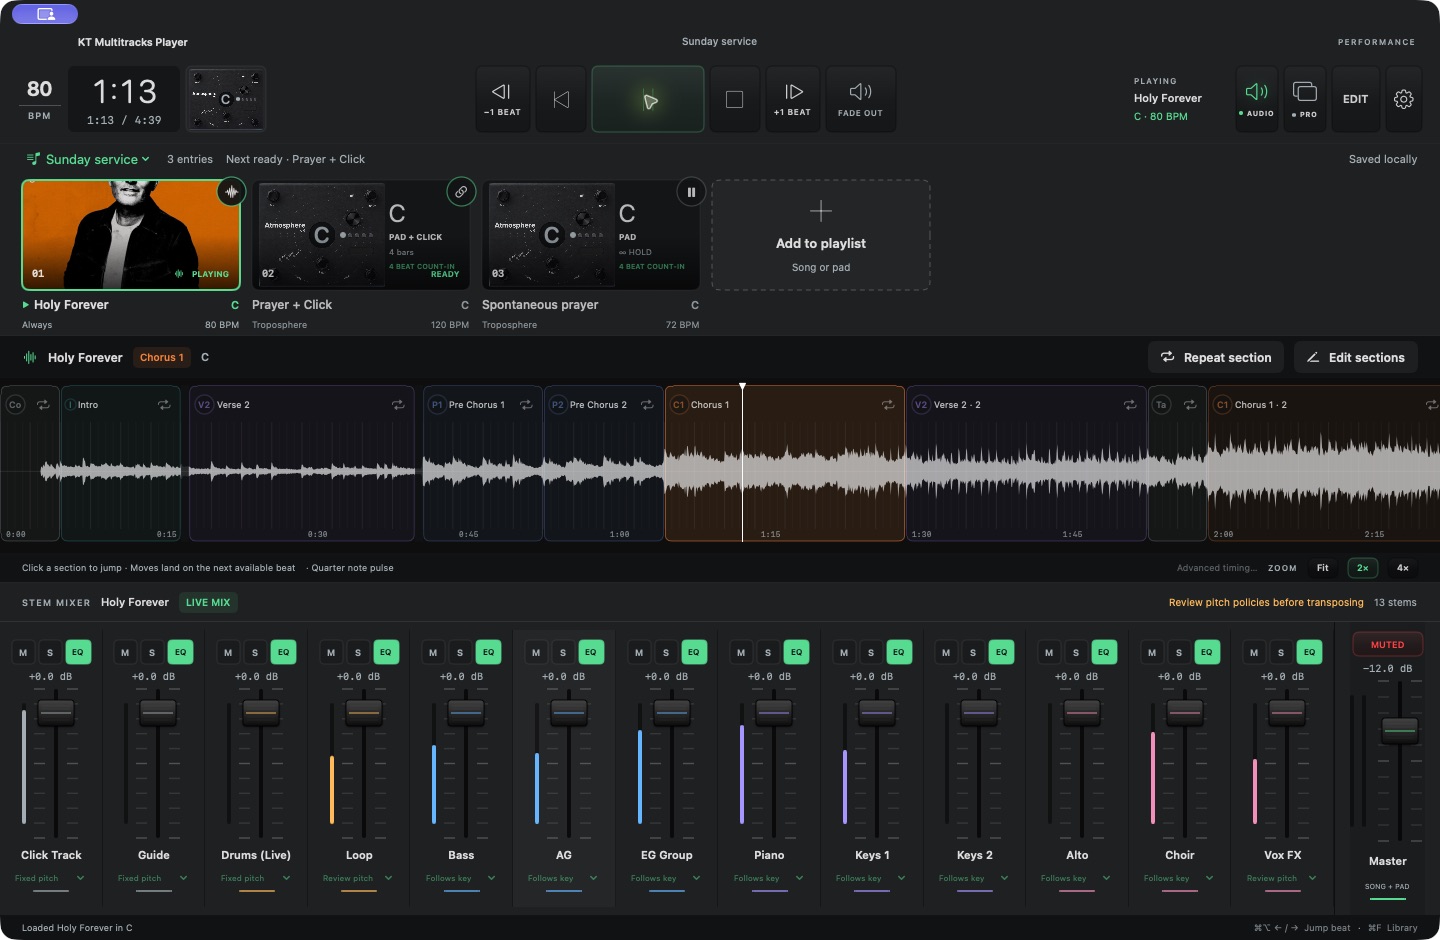Toggle loop icon on Intro section

164,405
